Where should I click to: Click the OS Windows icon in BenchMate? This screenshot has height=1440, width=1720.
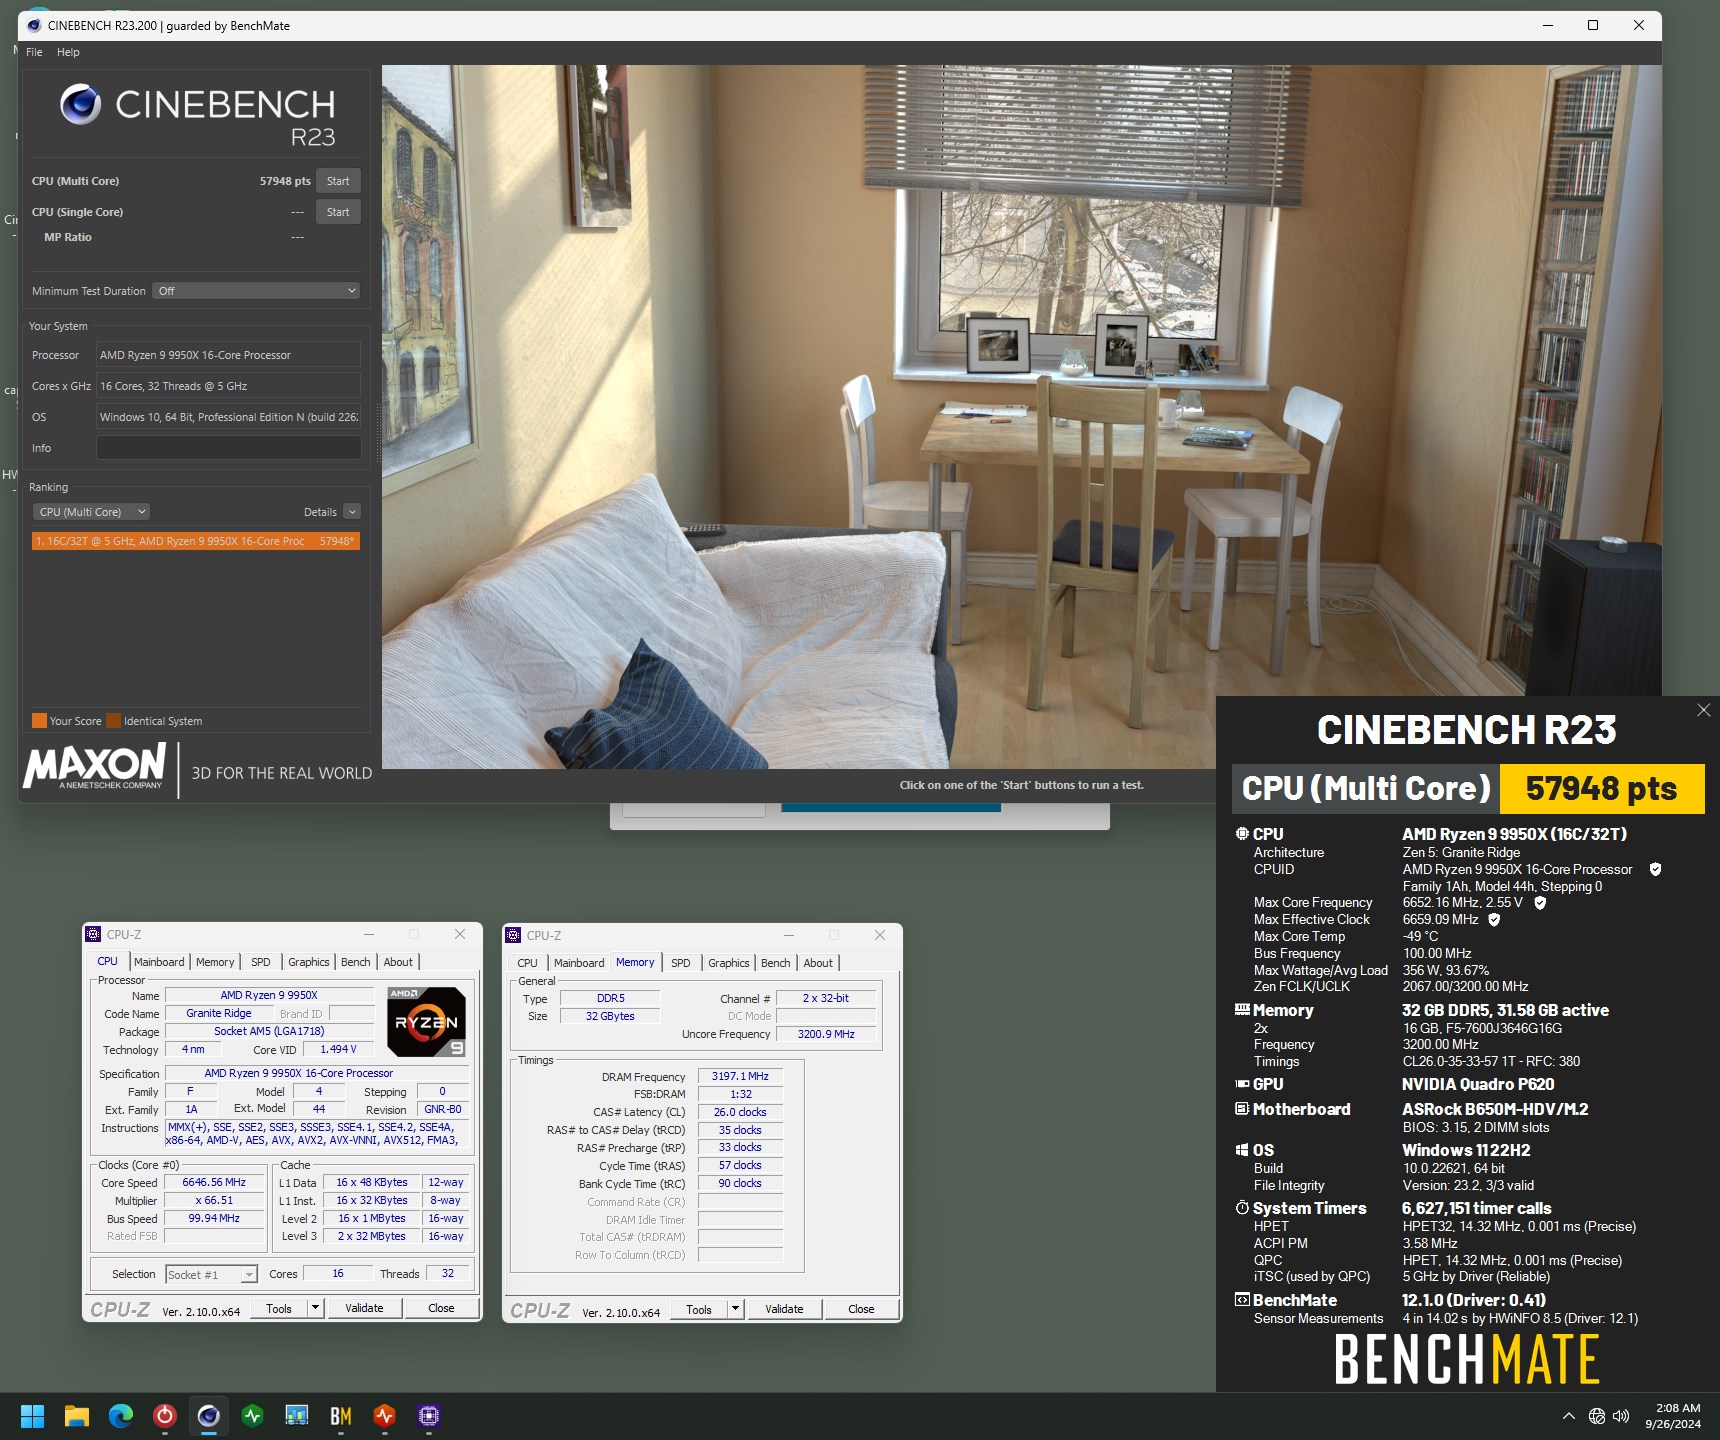1242,1150
